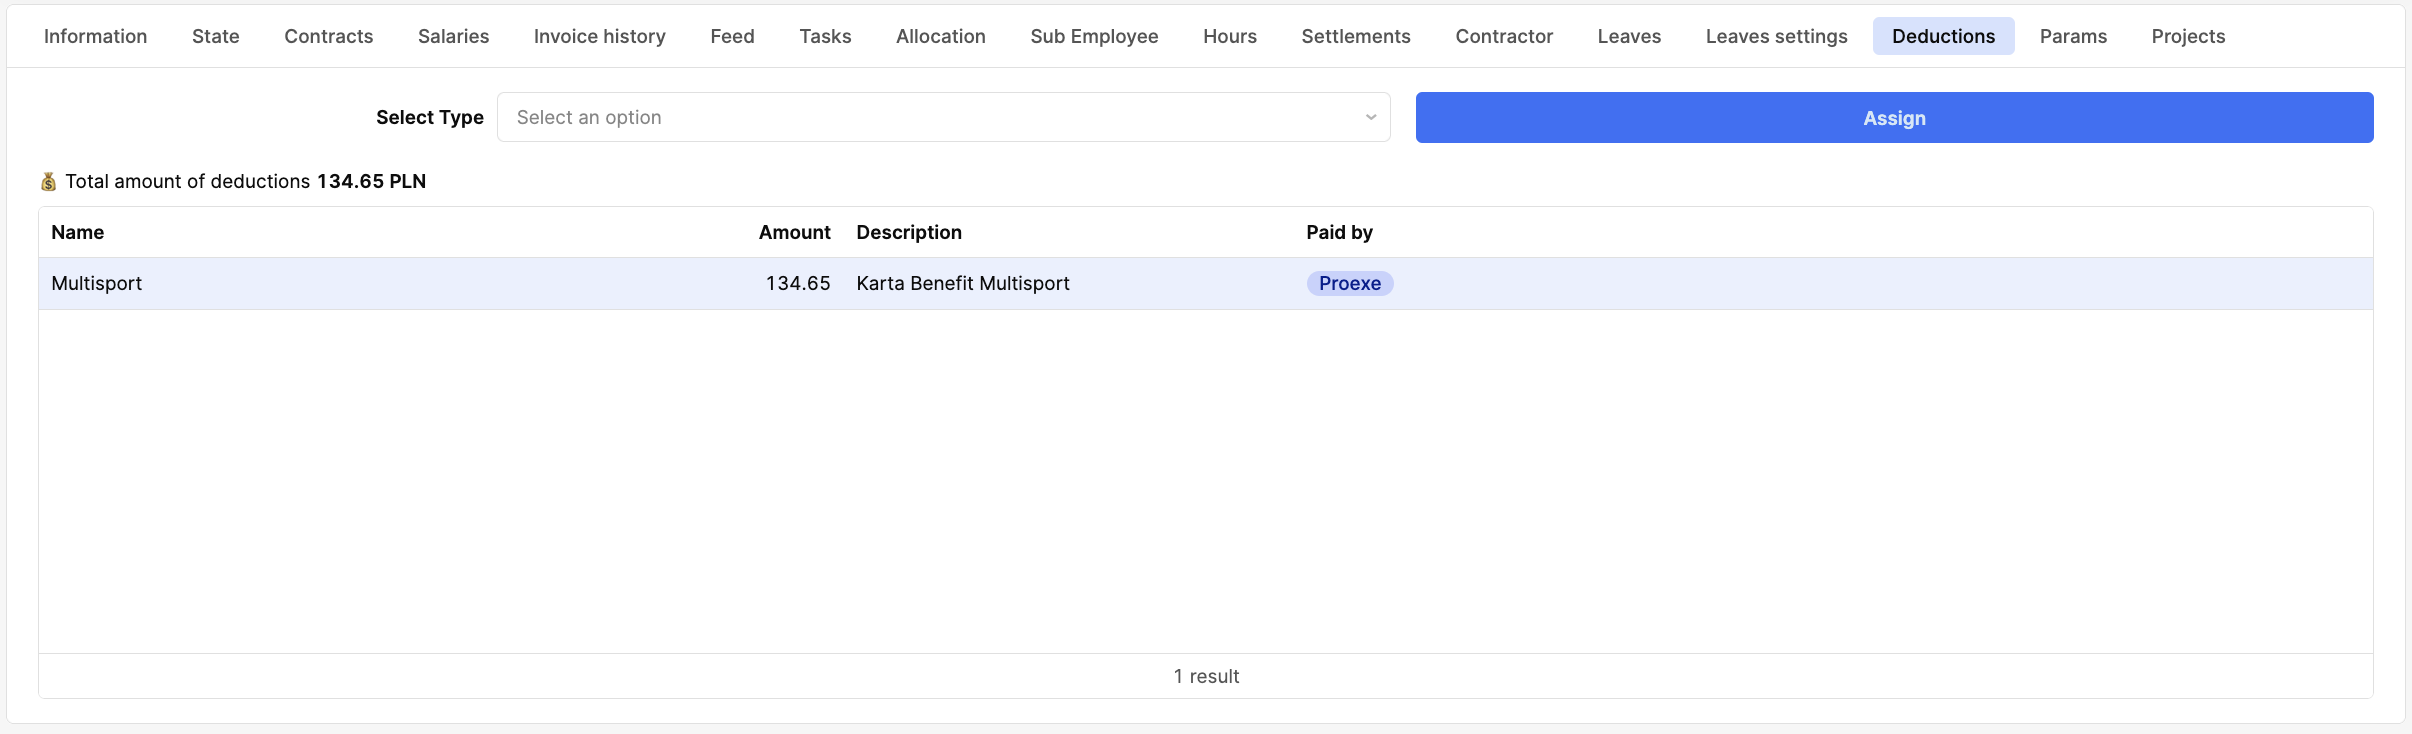Switch to the Information tab
Image resolution: width=2412 pixels, height=734 pixels.
pos(95,36)
